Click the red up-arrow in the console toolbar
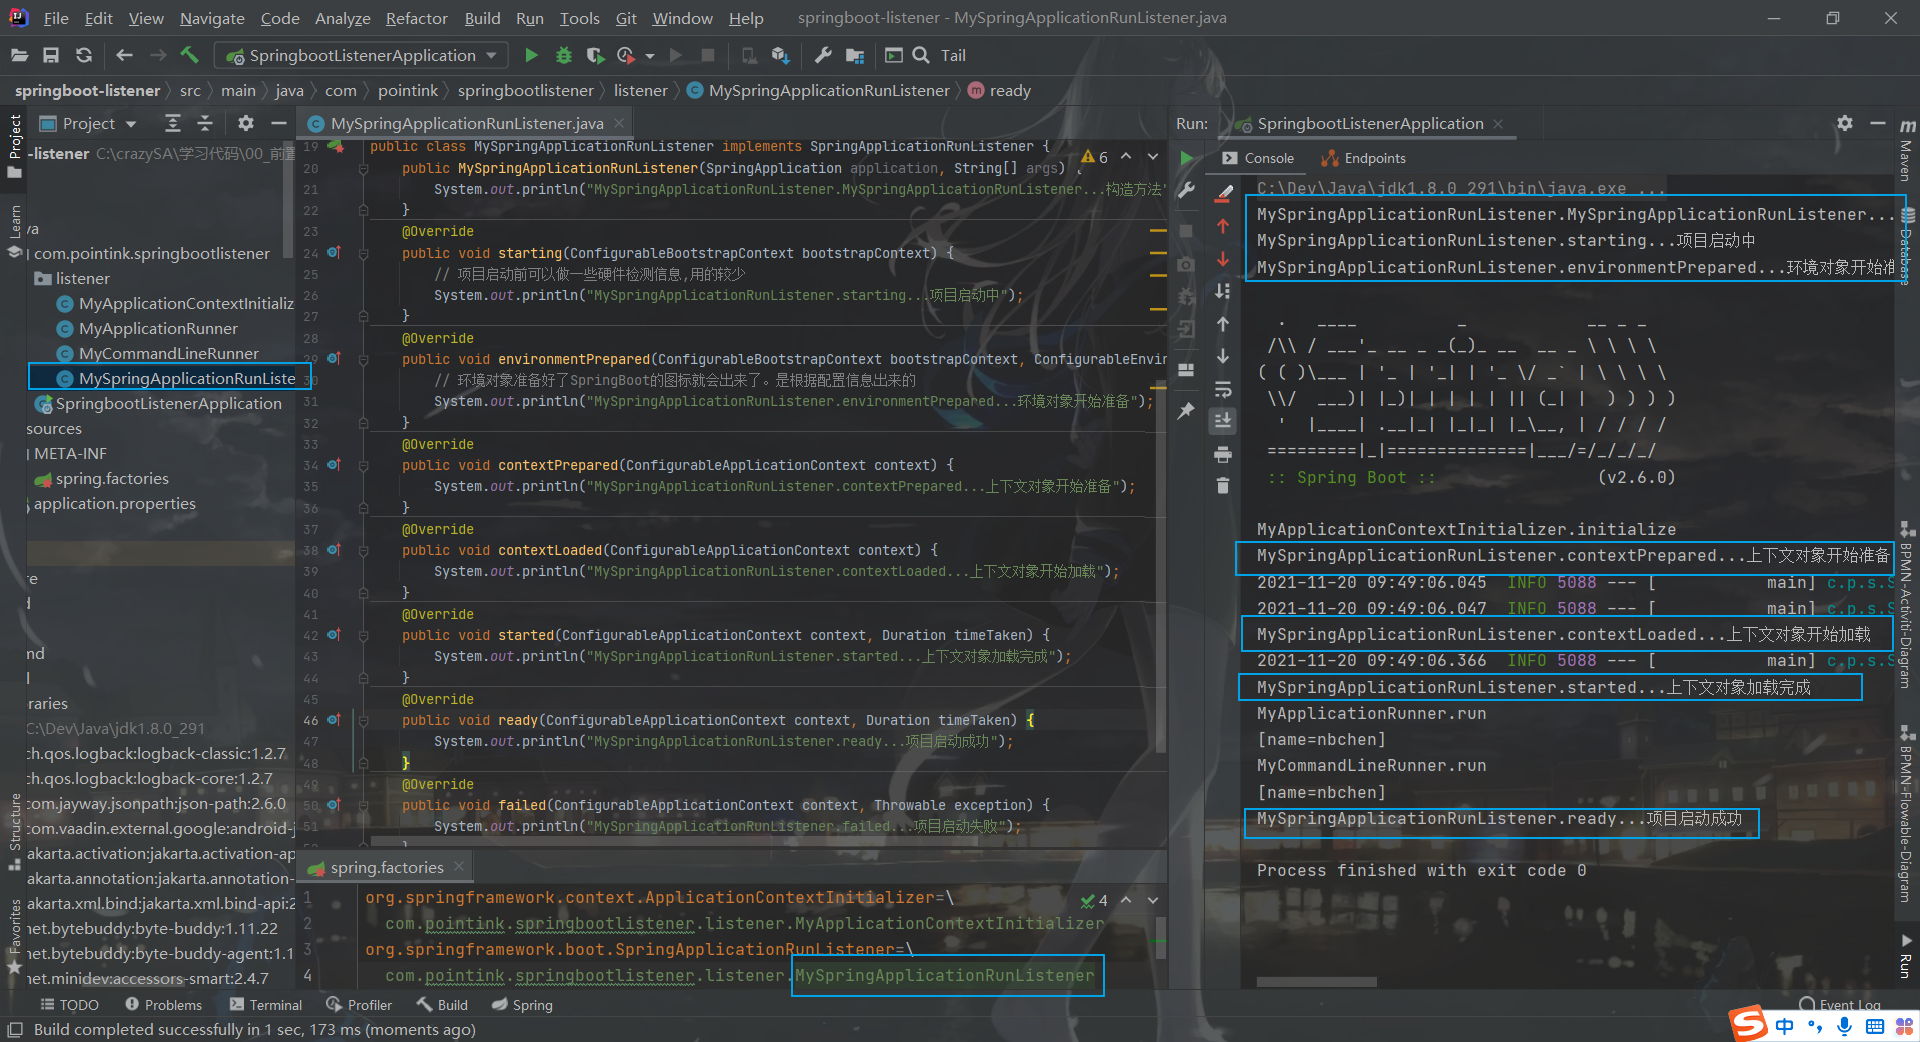The width and height of the screenshot is (1920, 1042). (x=1223, y=226)
